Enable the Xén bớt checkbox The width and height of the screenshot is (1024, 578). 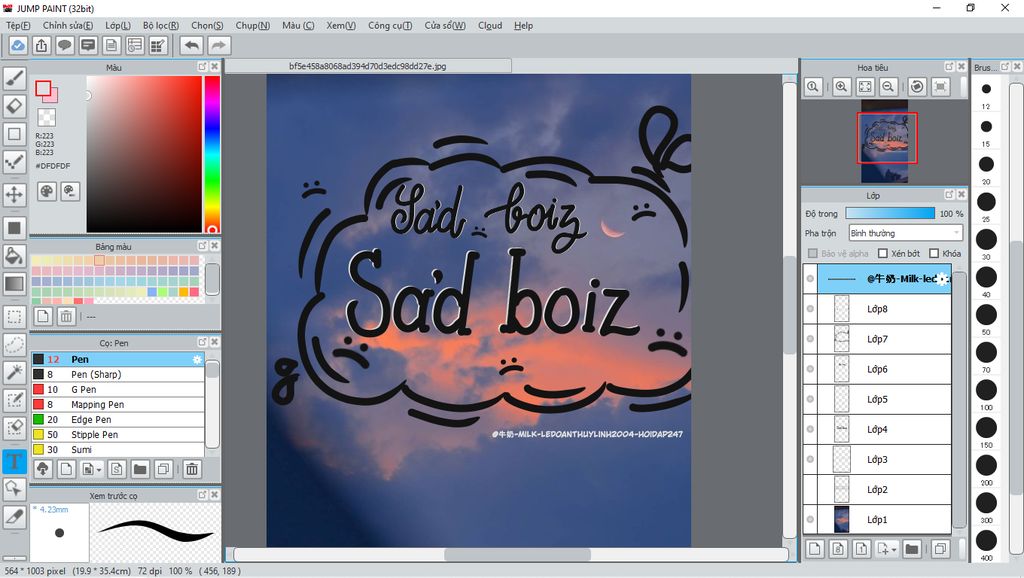tap(883, 253)
